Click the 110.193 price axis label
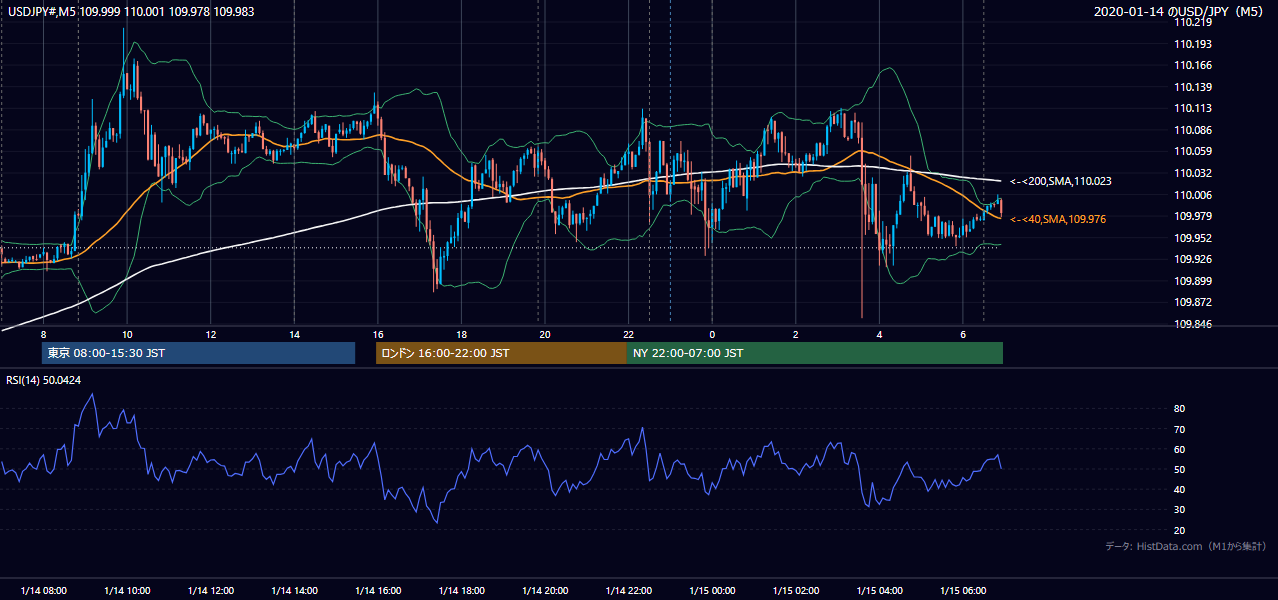 1193,44
